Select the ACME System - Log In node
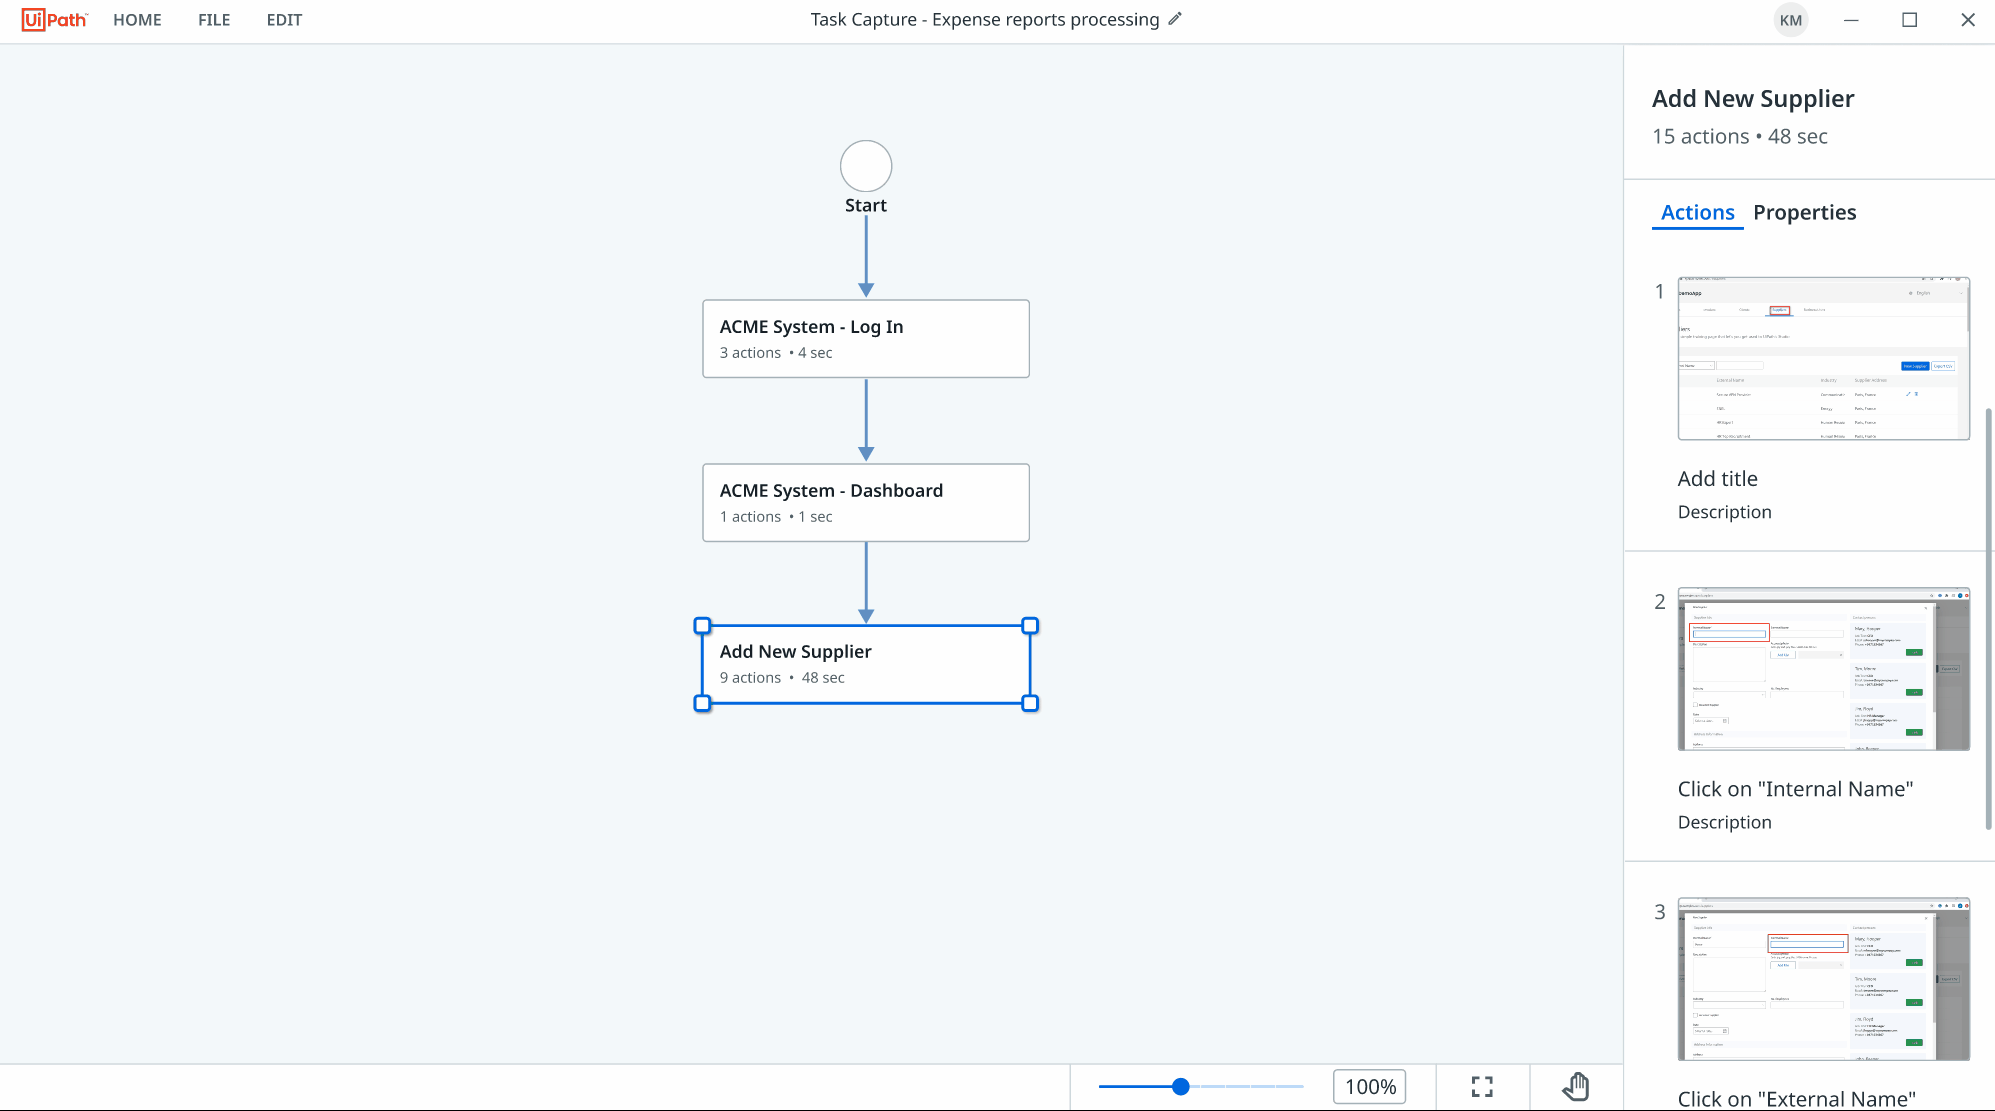This screenshot has width=1995, height=1111. 866,339
